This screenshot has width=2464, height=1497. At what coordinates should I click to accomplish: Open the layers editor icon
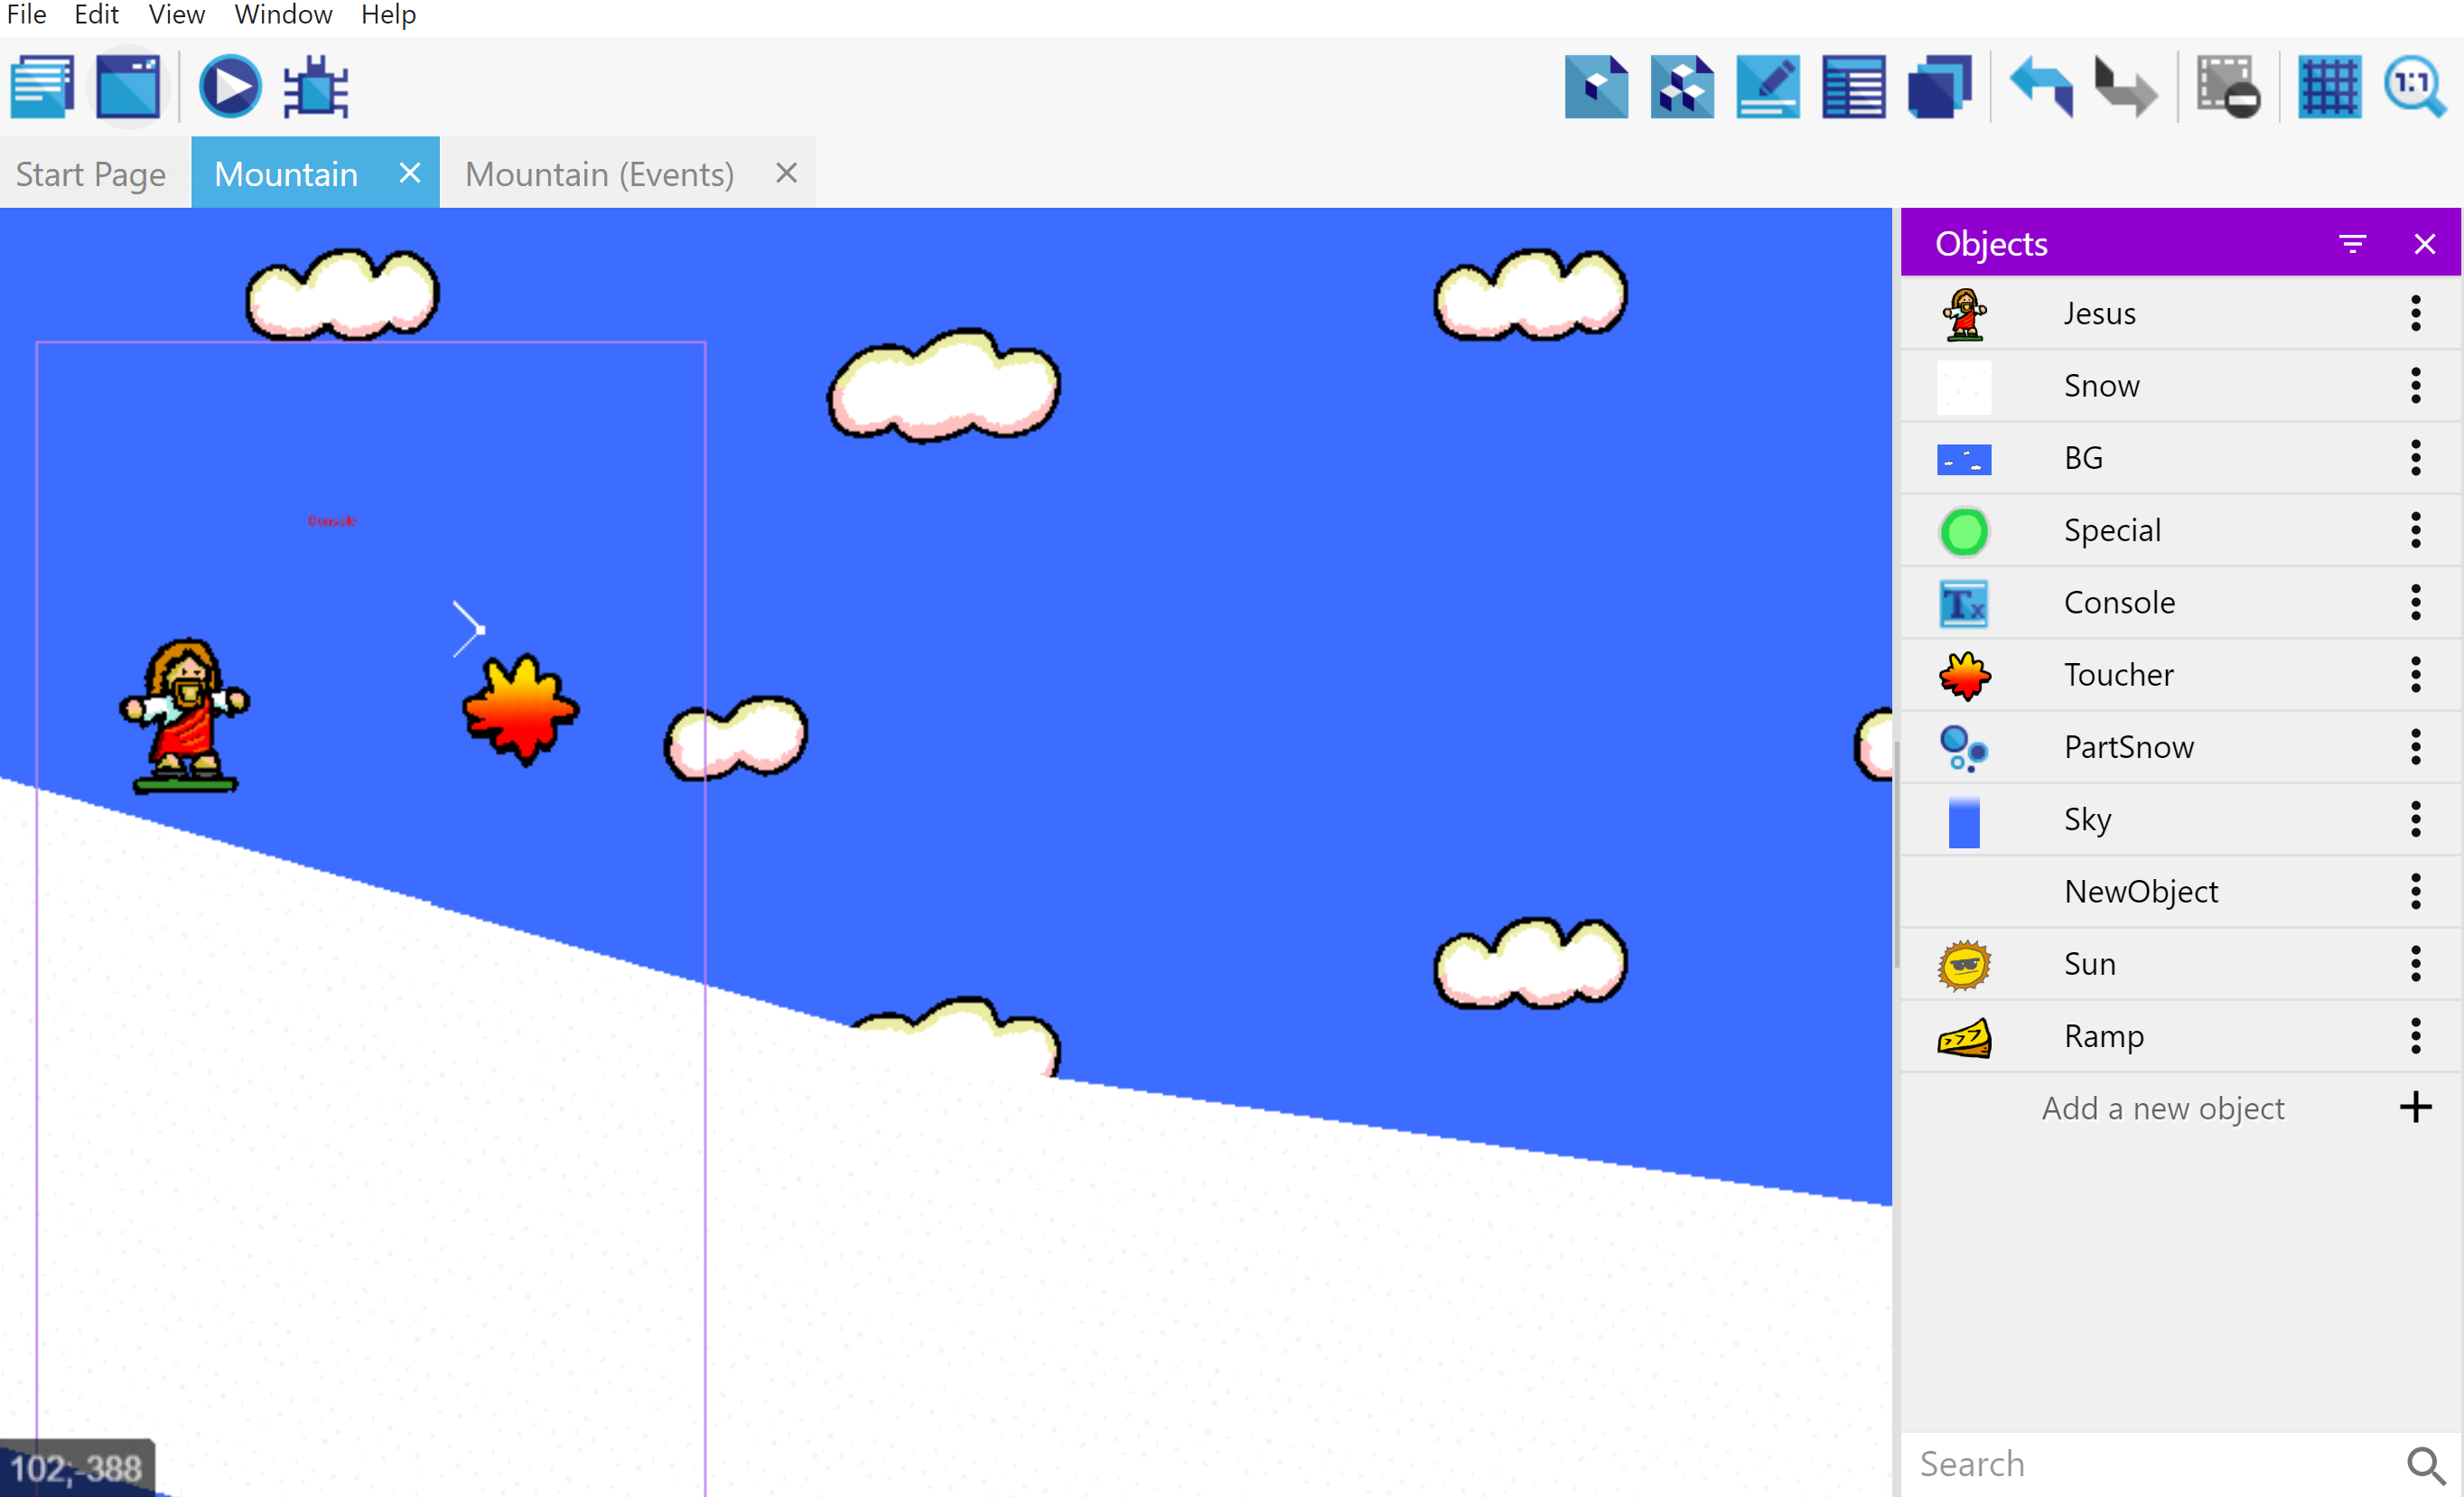1940,87
